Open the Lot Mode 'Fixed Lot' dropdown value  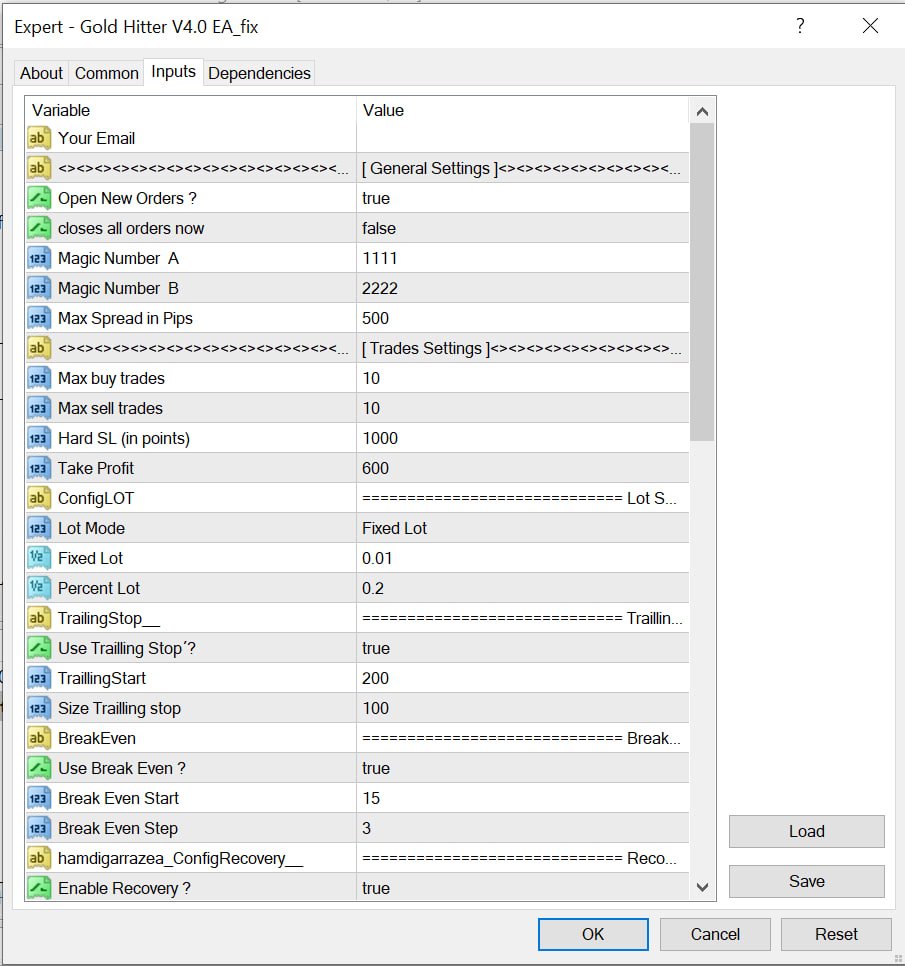(522, 528)
